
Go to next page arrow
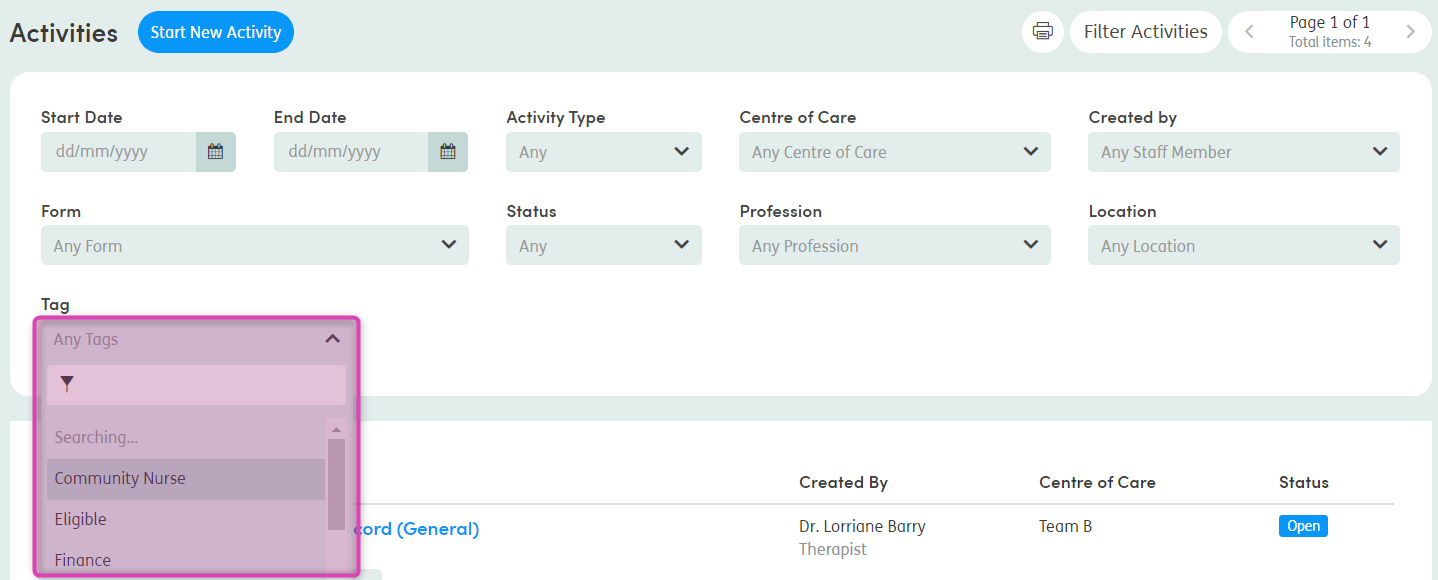[x=1410, y=32]
